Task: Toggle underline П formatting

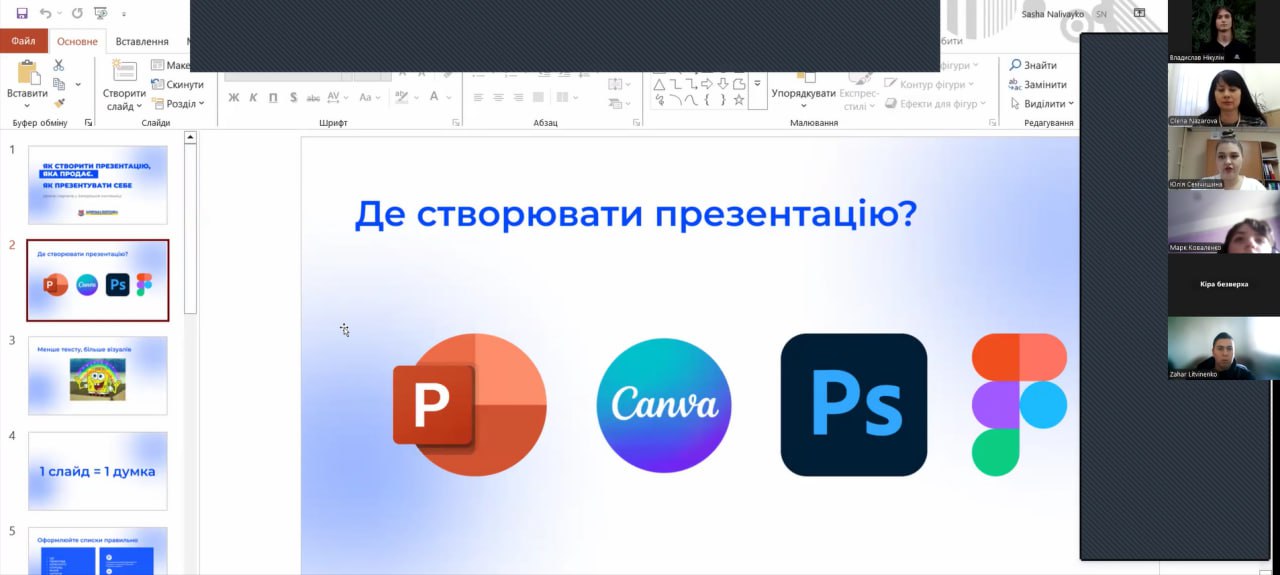Action: coord(273,98)
